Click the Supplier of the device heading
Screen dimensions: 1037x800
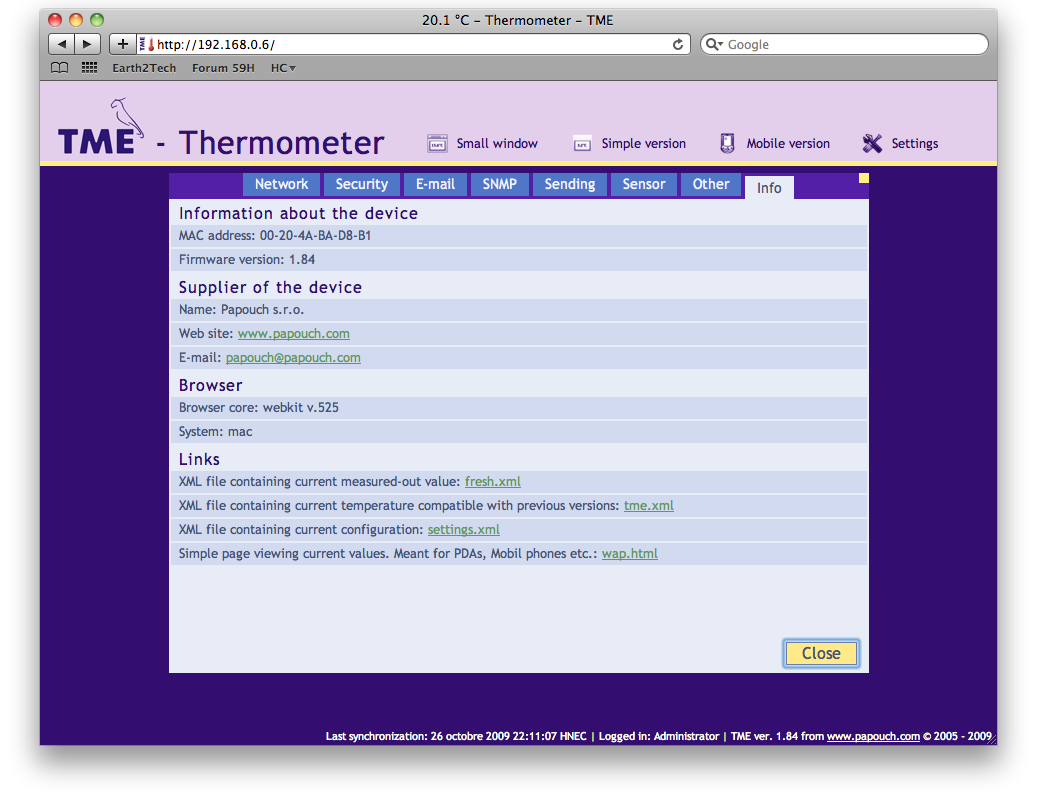click(x=270, y=288)
